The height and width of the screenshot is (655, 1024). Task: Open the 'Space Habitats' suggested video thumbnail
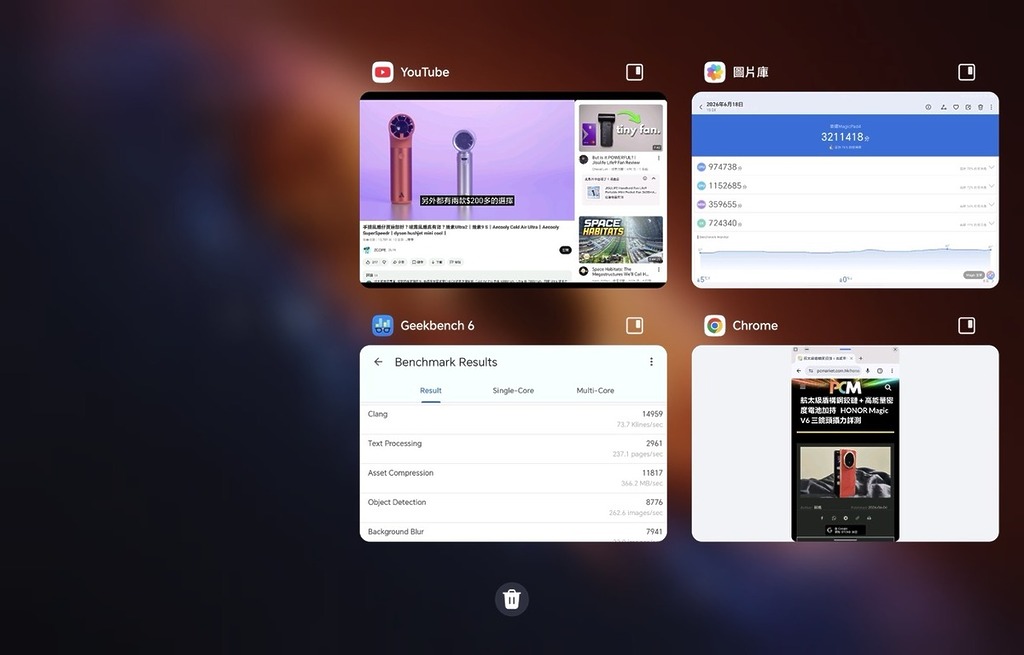(620, 240)
